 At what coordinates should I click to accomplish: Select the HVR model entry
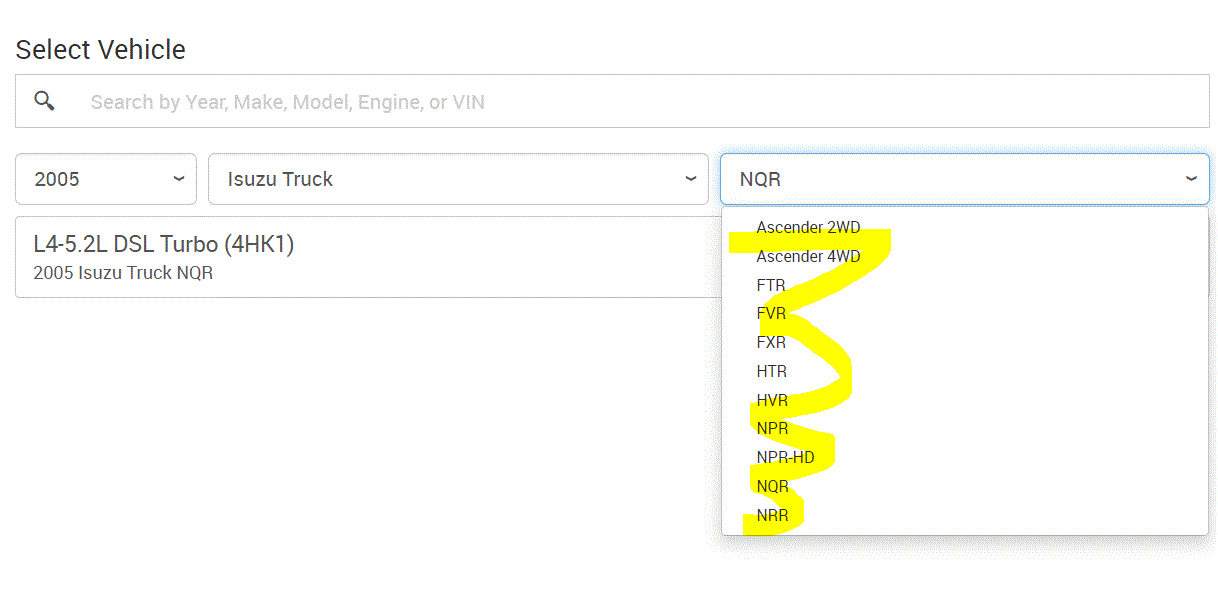(x=772, y=400)
